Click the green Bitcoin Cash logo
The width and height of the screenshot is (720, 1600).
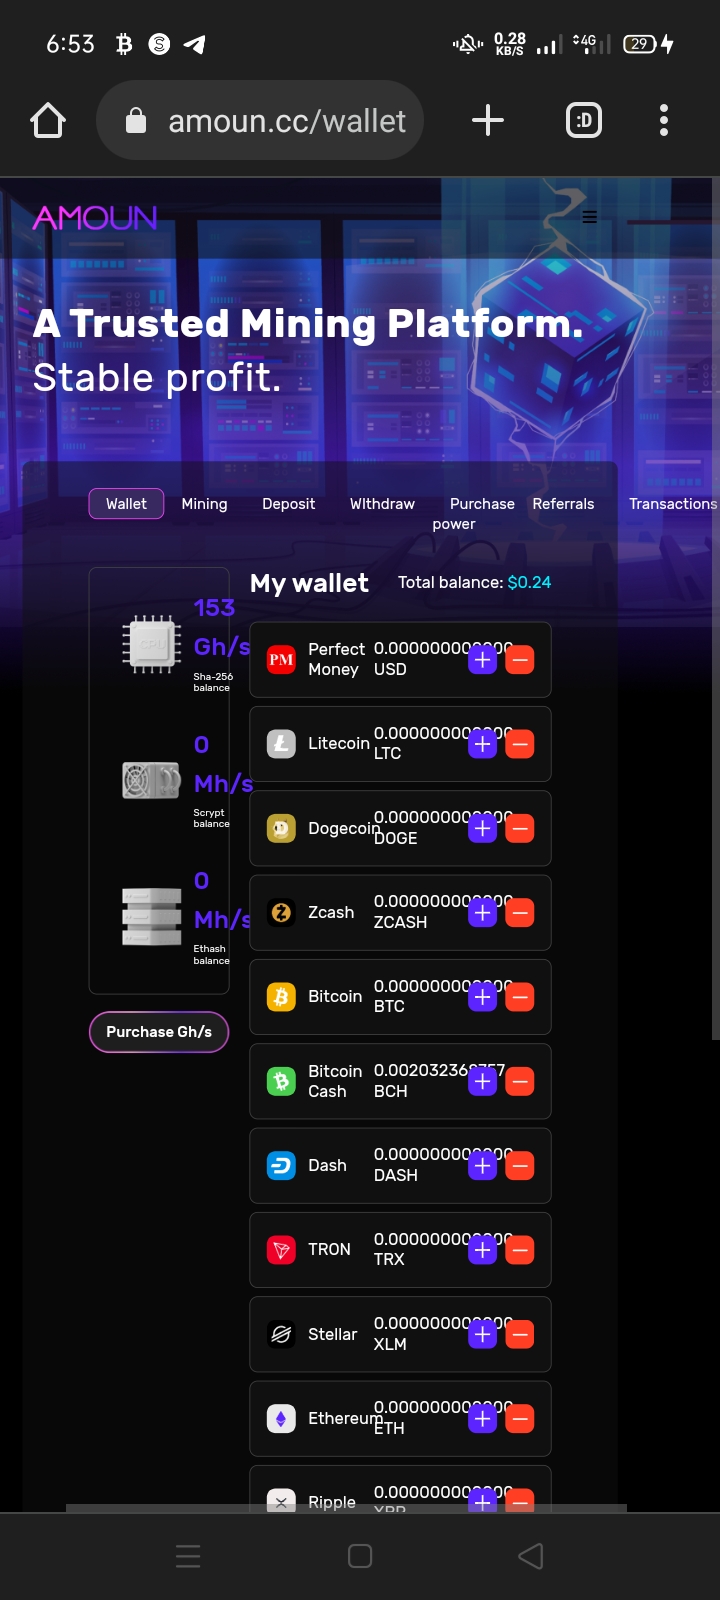click(x=281, y=1081)
